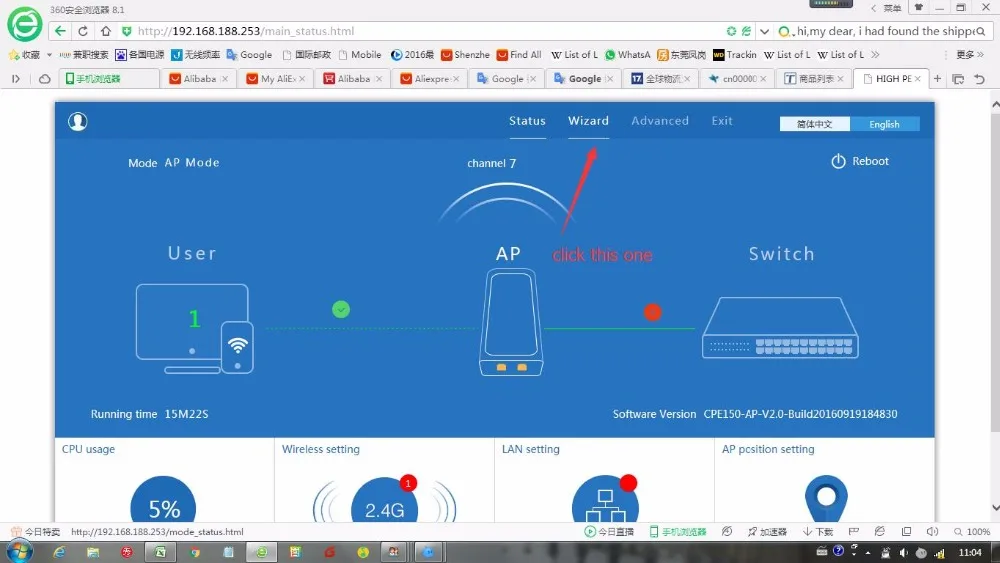Click the red dot LAN link status
1000x563 pixels.
tap(652, 312)
